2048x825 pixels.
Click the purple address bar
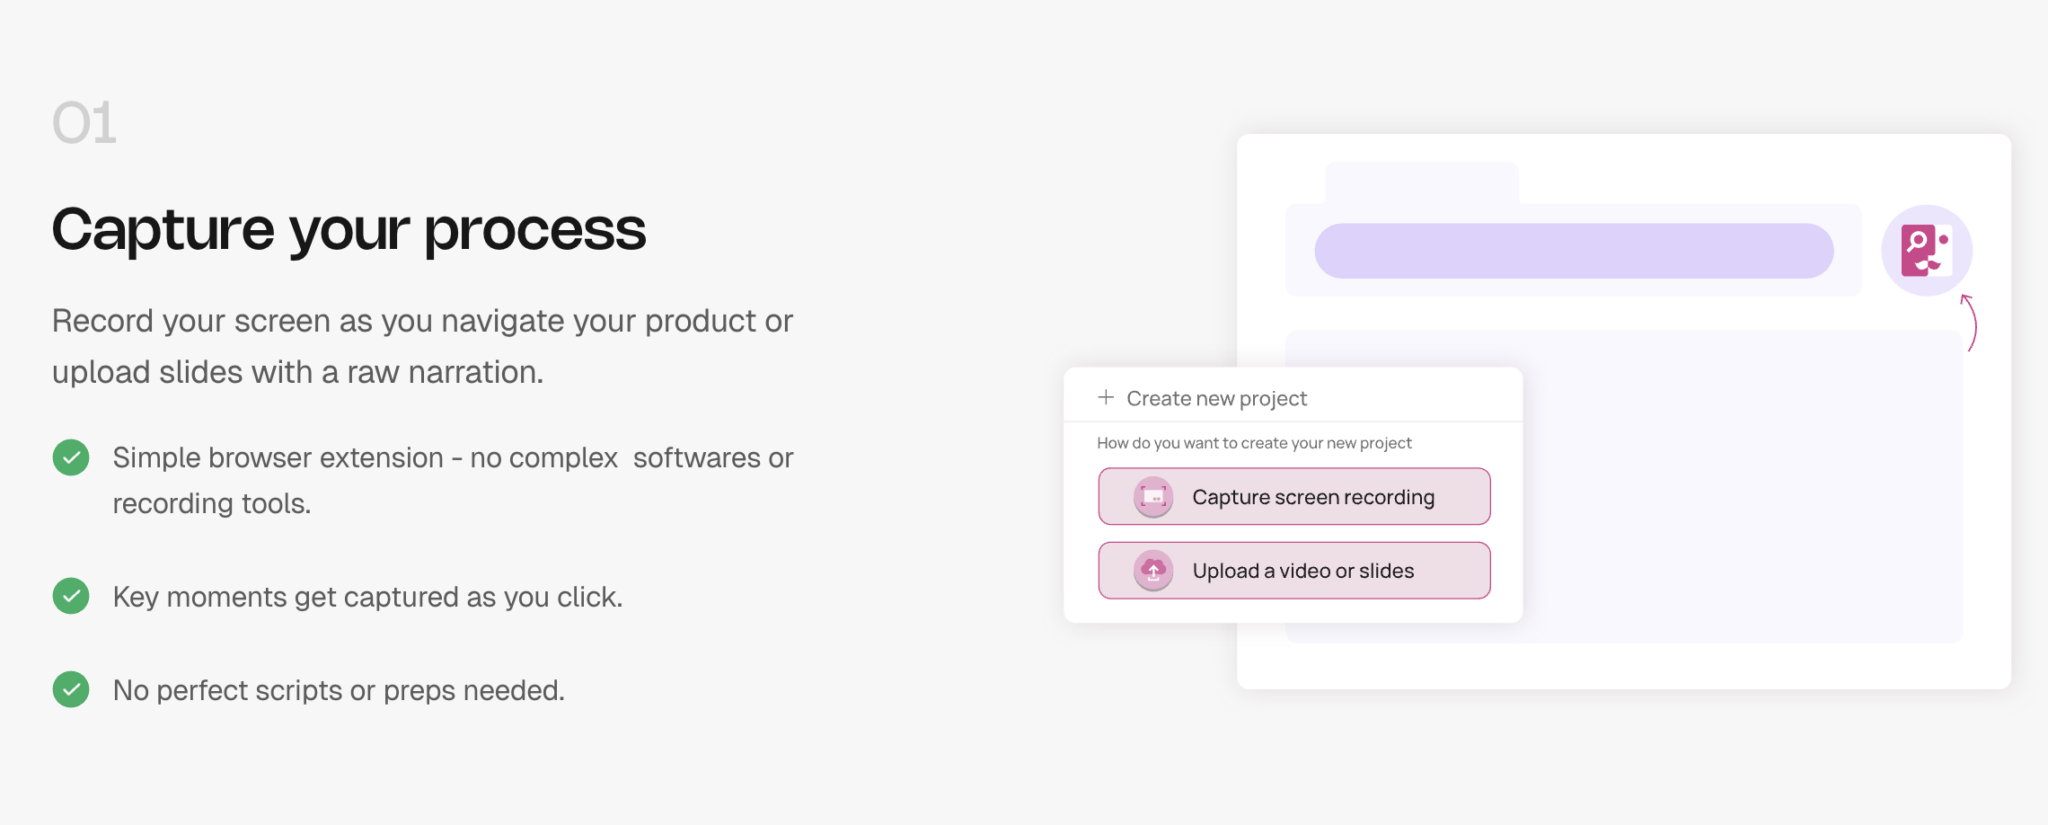(x=1573, y=251)
